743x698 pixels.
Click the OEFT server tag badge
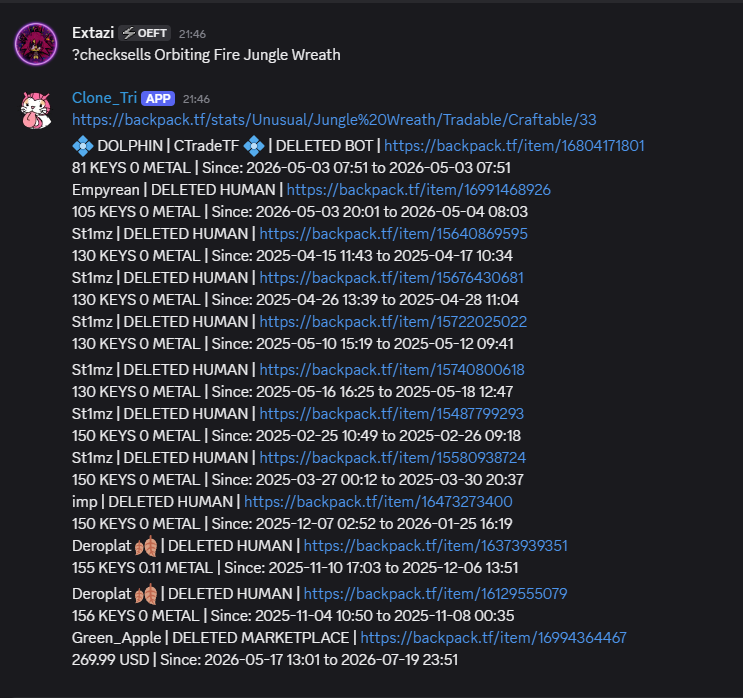click(x=145, y=33)
